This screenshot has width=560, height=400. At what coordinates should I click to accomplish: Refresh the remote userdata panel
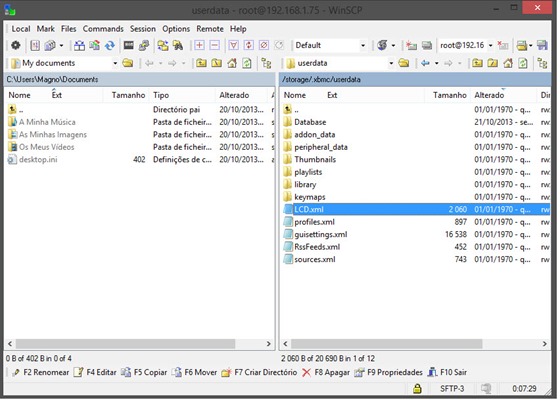[523, 63]
